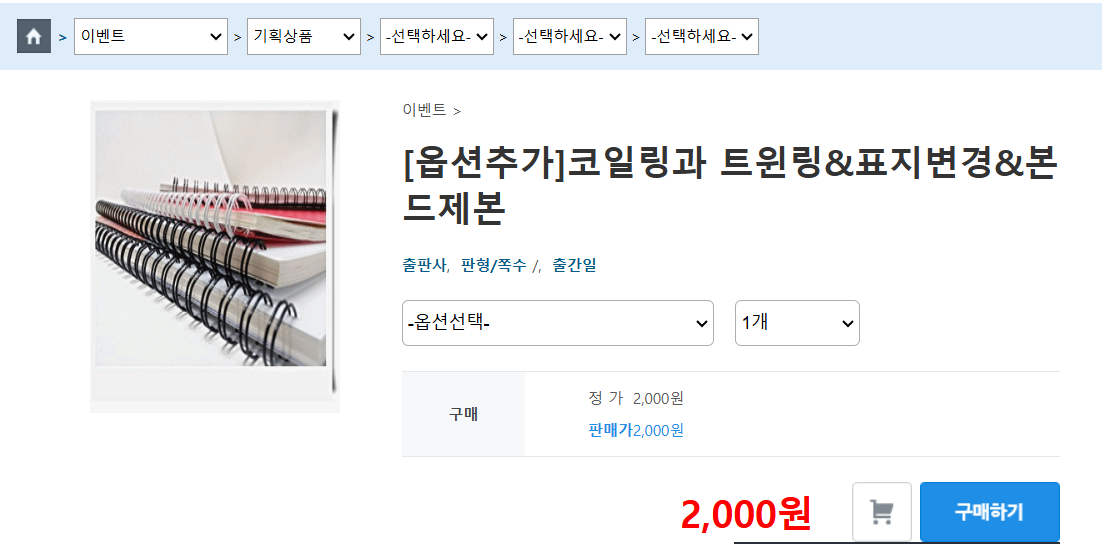The height and width of the screenshot is (548, 1102).
Task: Click the spiral notebook product image
Action: (211, 239)
